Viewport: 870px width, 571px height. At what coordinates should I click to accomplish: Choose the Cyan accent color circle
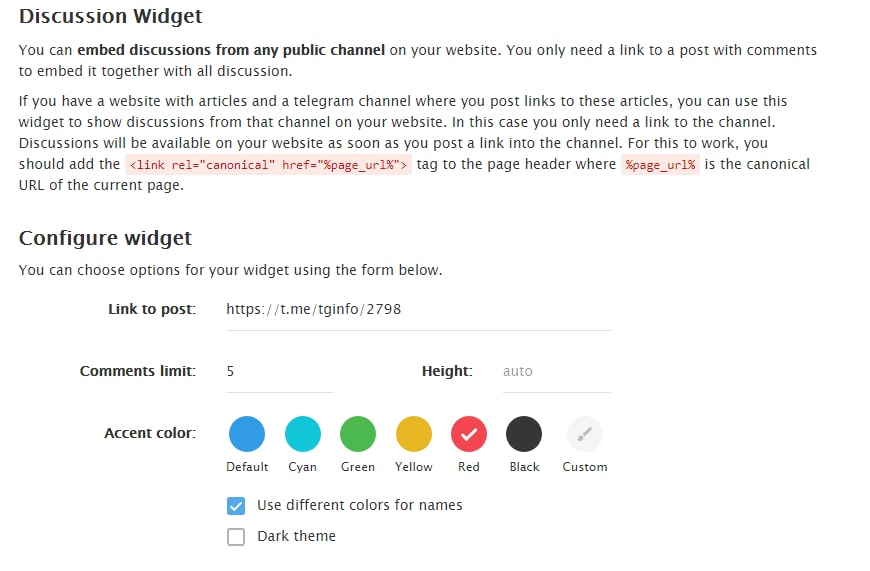click(x=302, y=434)
